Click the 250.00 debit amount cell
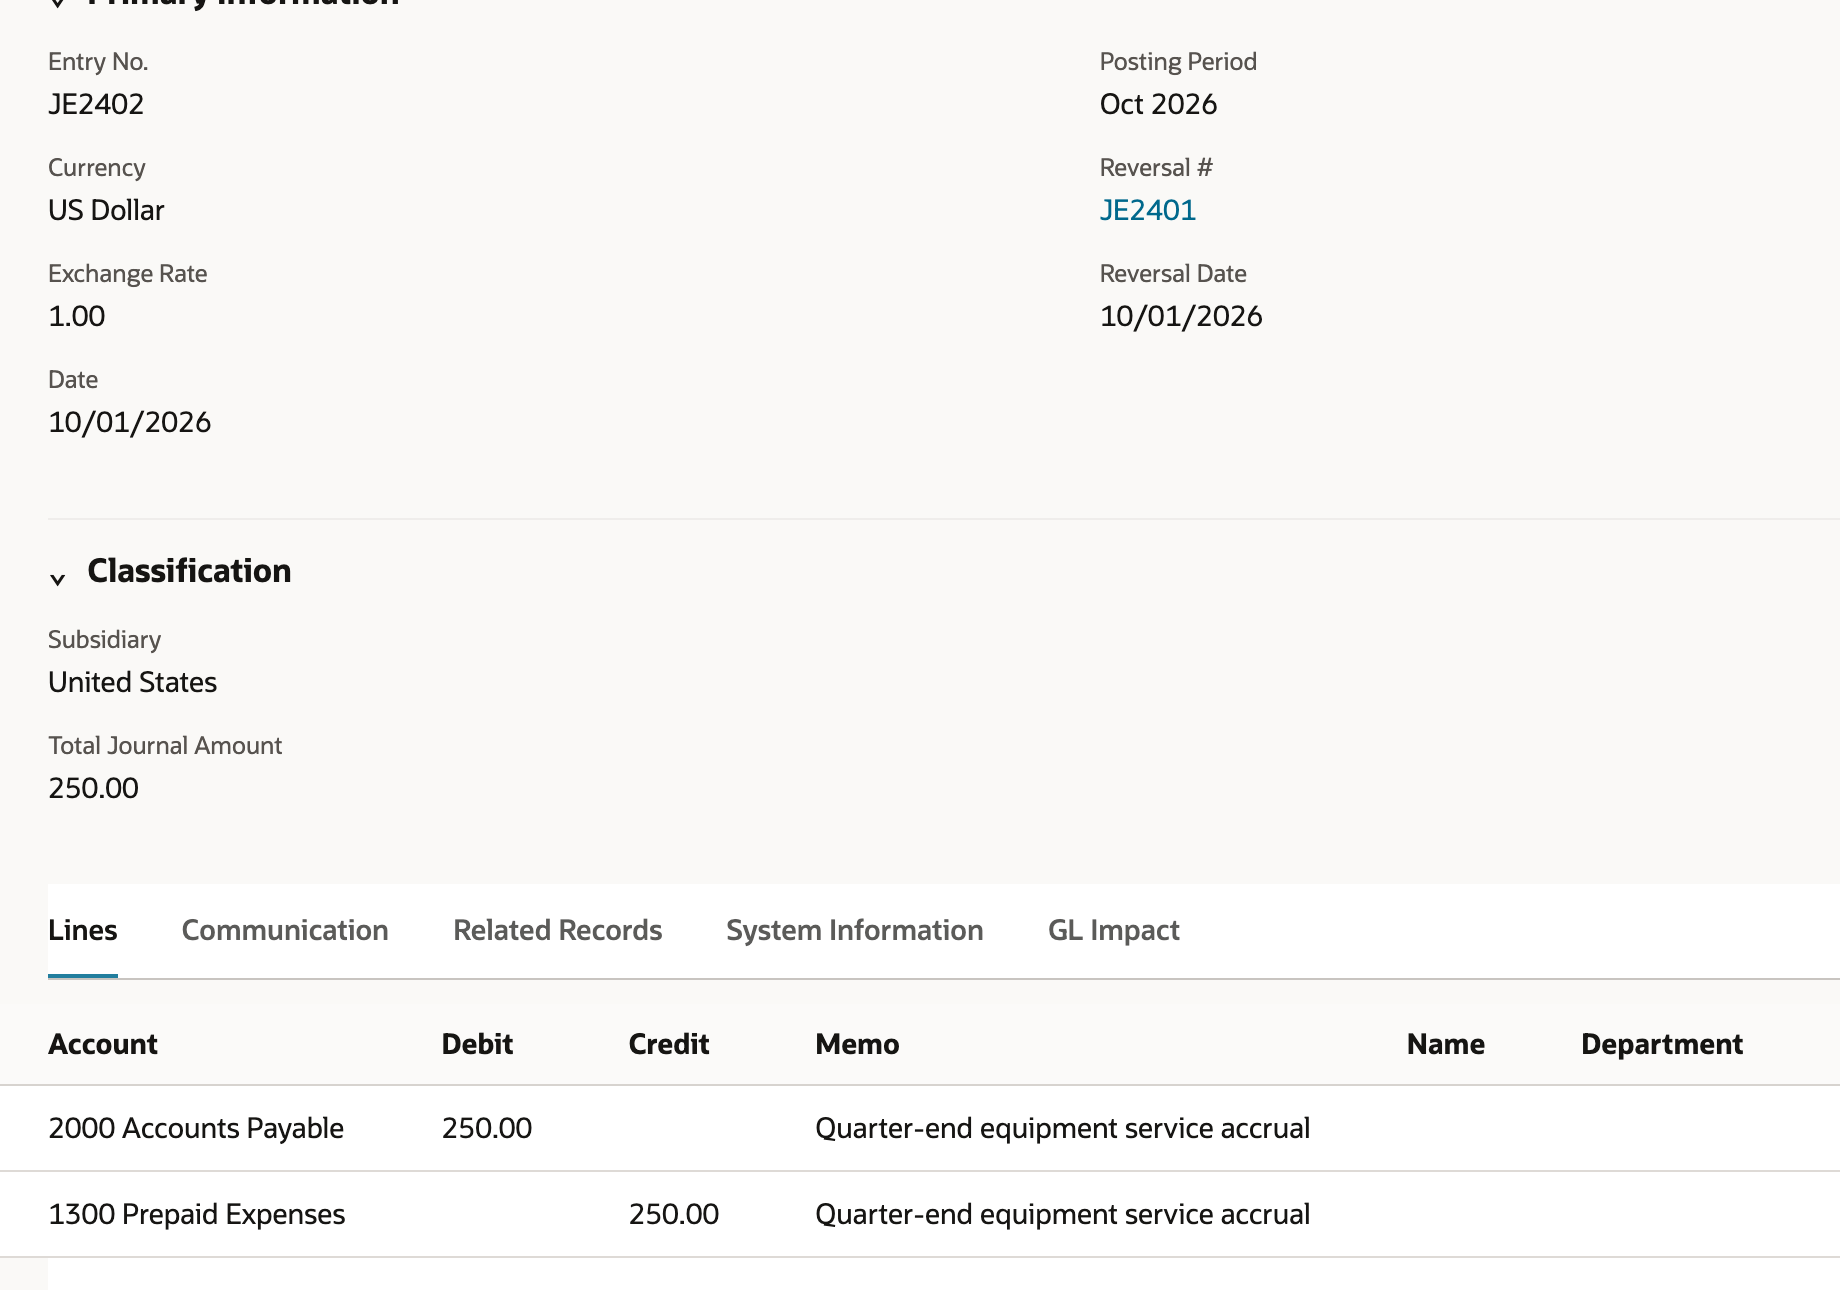1840x1290 pixels. click(487, 1128)
